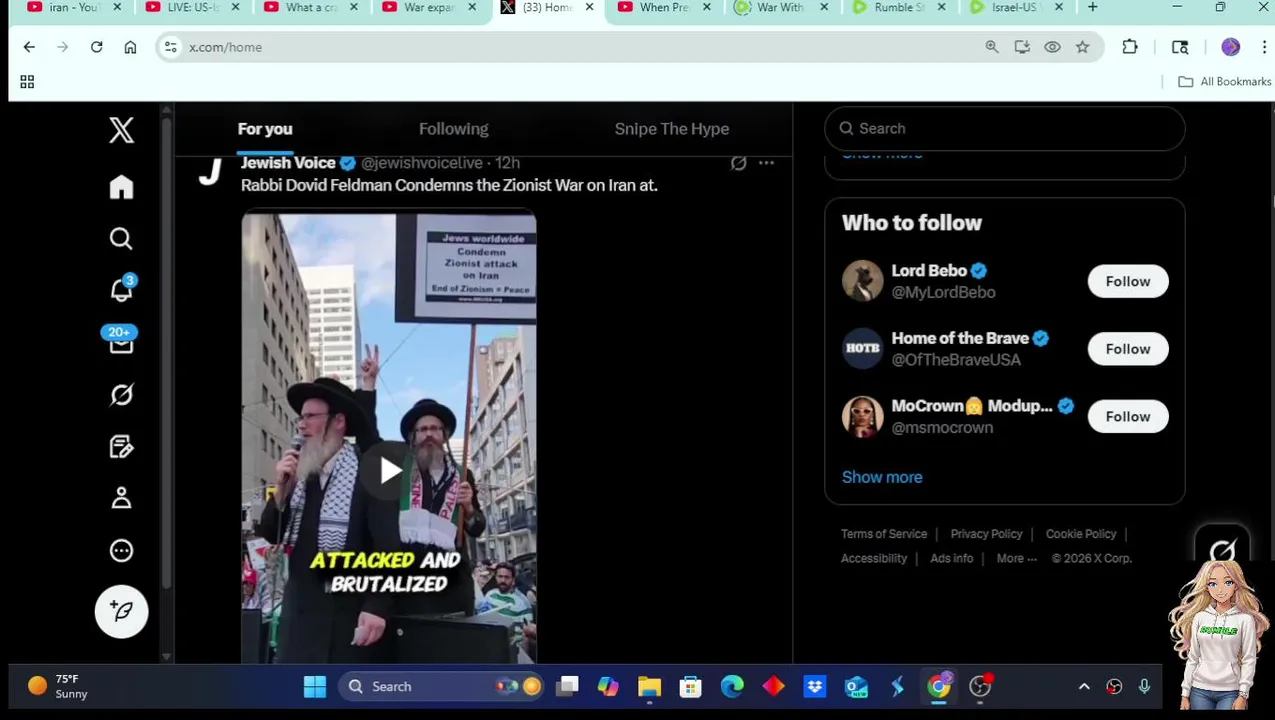Click browser Back arrow
This screenshot has width=1275, height=720.
pos(29,47)
